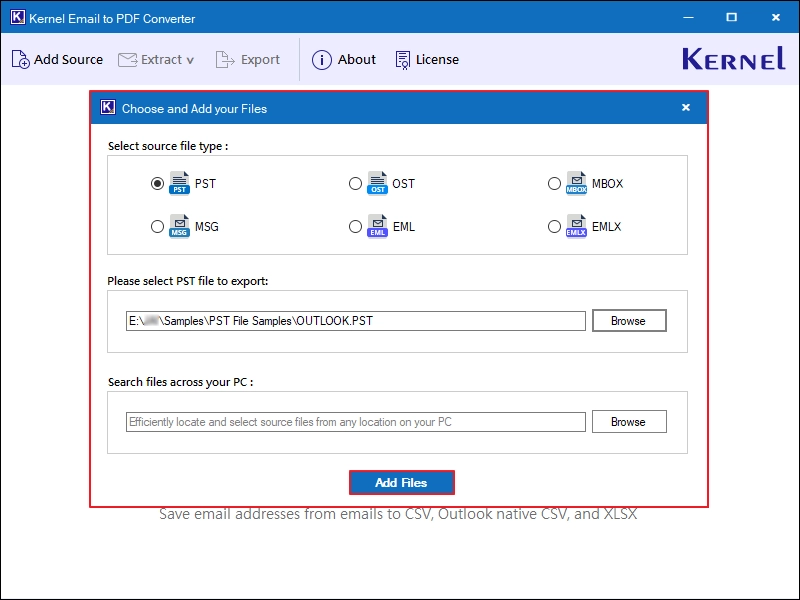Click the Extract envelope icon
Image resolution: width=800 pixels, height=600 pixels.
tap(128, 60)
